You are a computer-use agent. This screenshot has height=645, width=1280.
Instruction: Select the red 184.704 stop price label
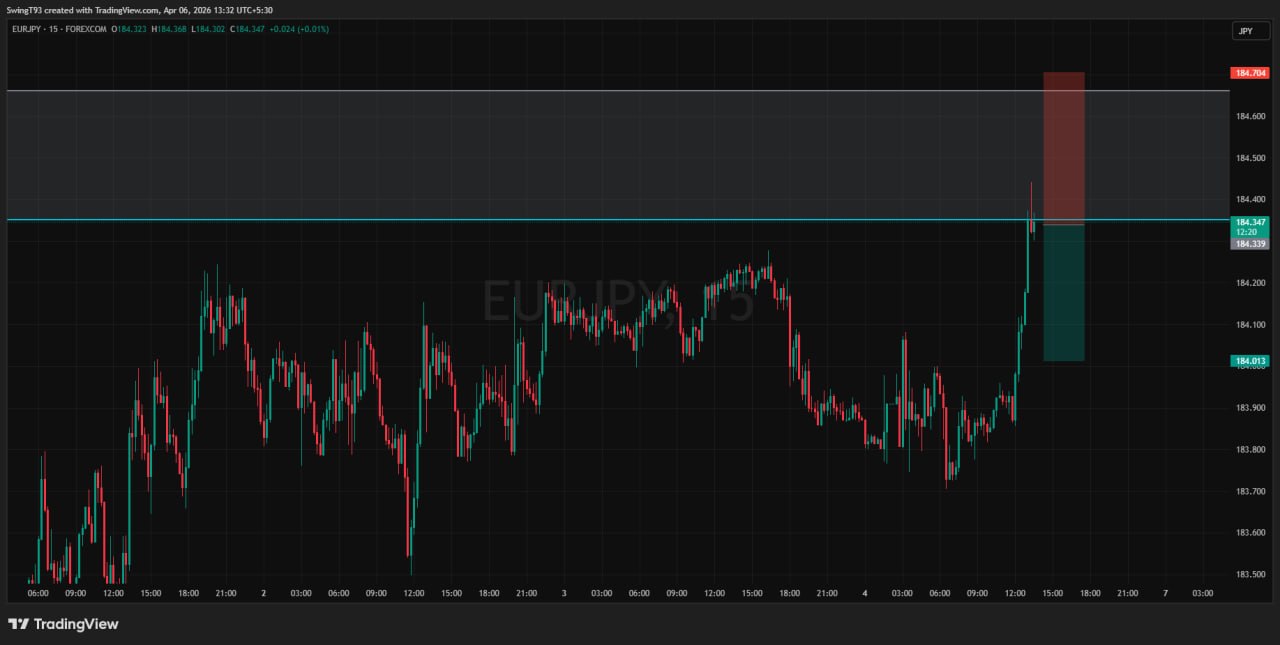1249,73
